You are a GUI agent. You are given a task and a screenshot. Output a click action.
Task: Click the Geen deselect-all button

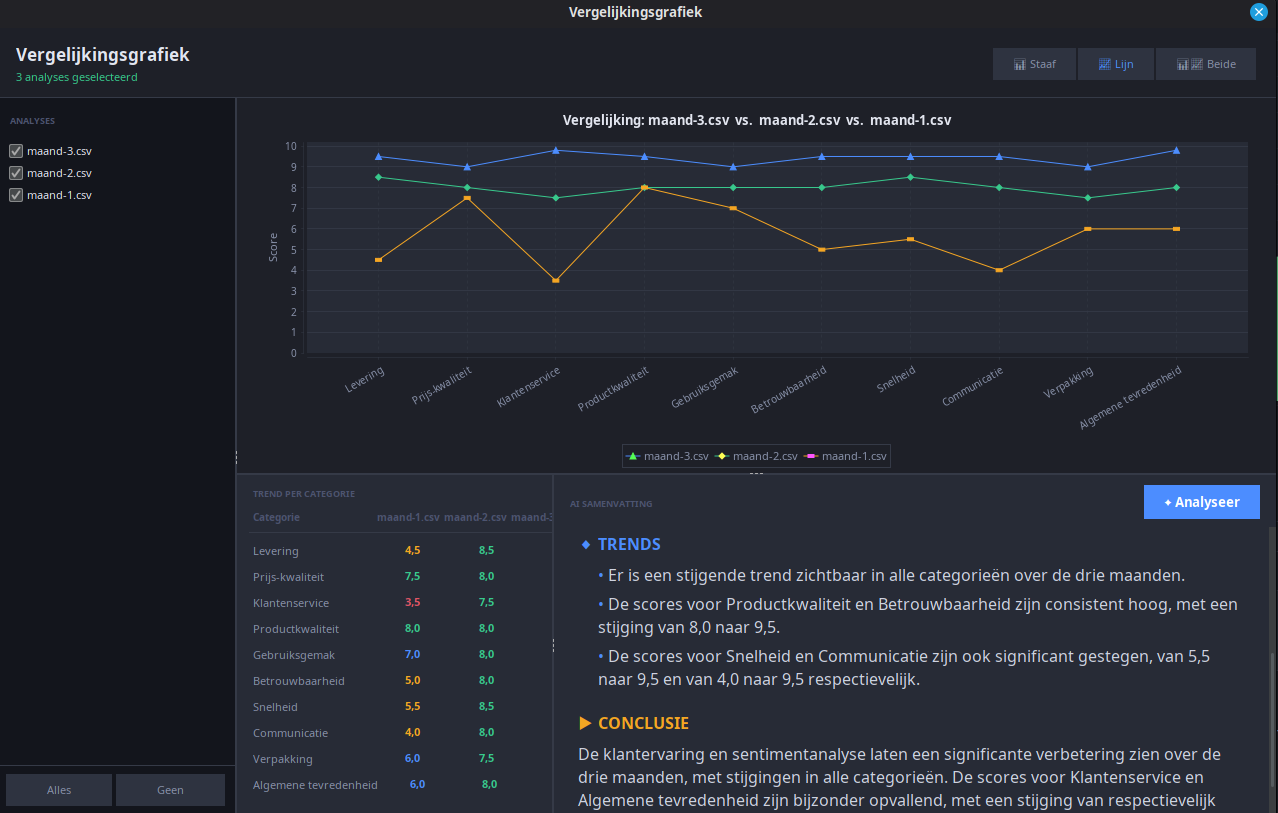click(170, 790)
